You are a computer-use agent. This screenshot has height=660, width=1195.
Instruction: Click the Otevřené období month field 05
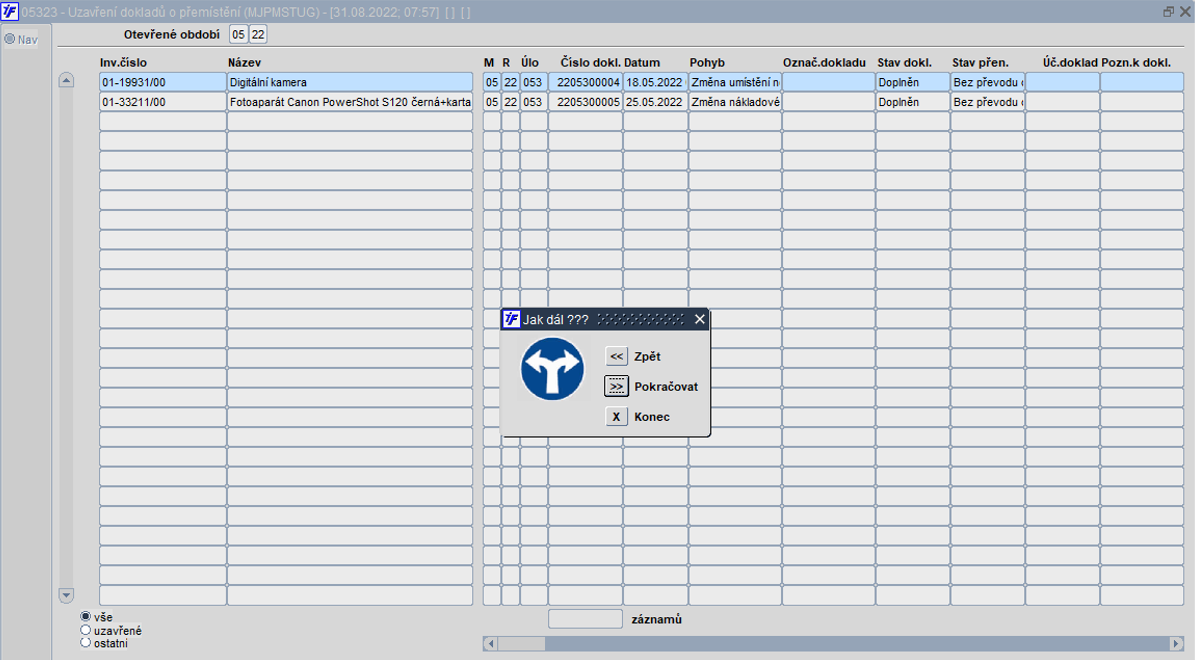[239, 34]
